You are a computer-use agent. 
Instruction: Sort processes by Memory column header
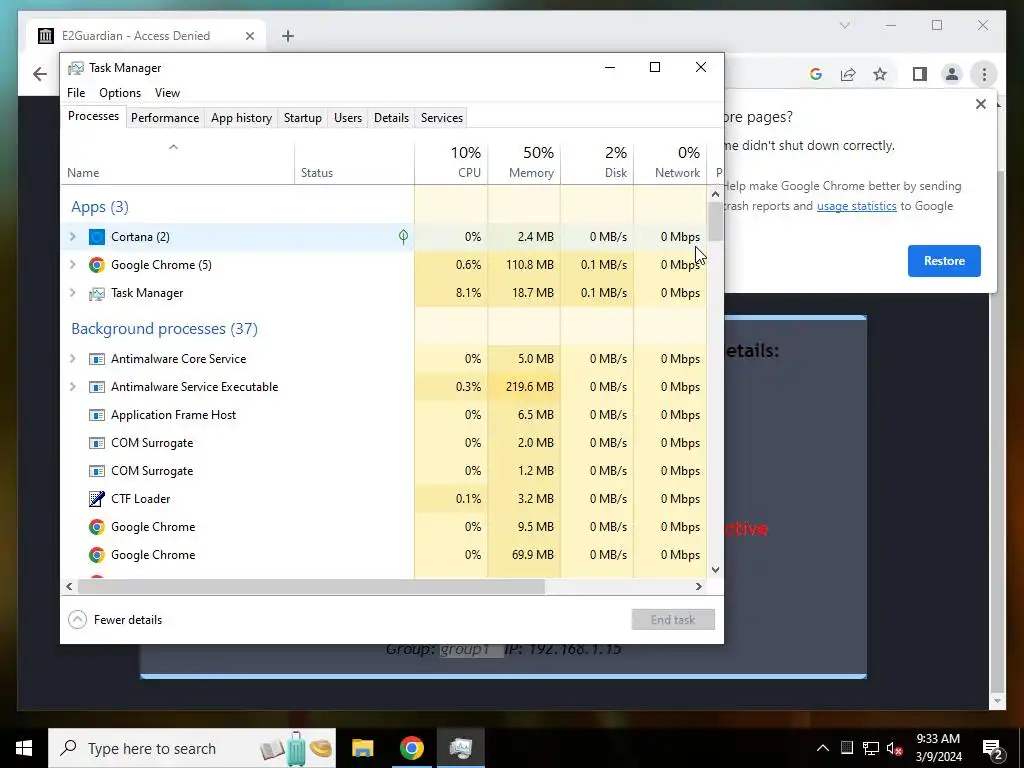tap(524, 161)
